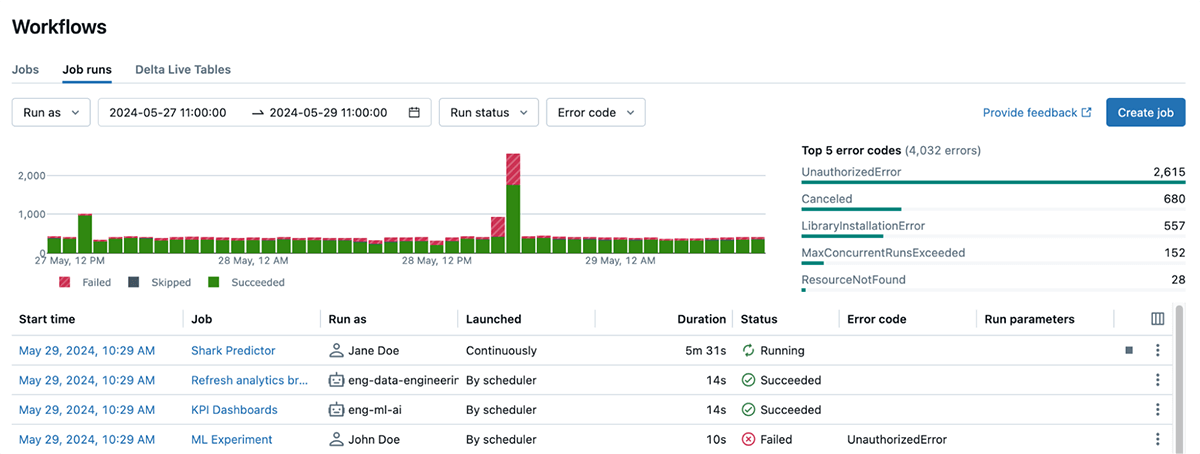This screenshot has width=1200, height=454.
Task: Expand the Run status dropdown
Action: tap(489, 113)
